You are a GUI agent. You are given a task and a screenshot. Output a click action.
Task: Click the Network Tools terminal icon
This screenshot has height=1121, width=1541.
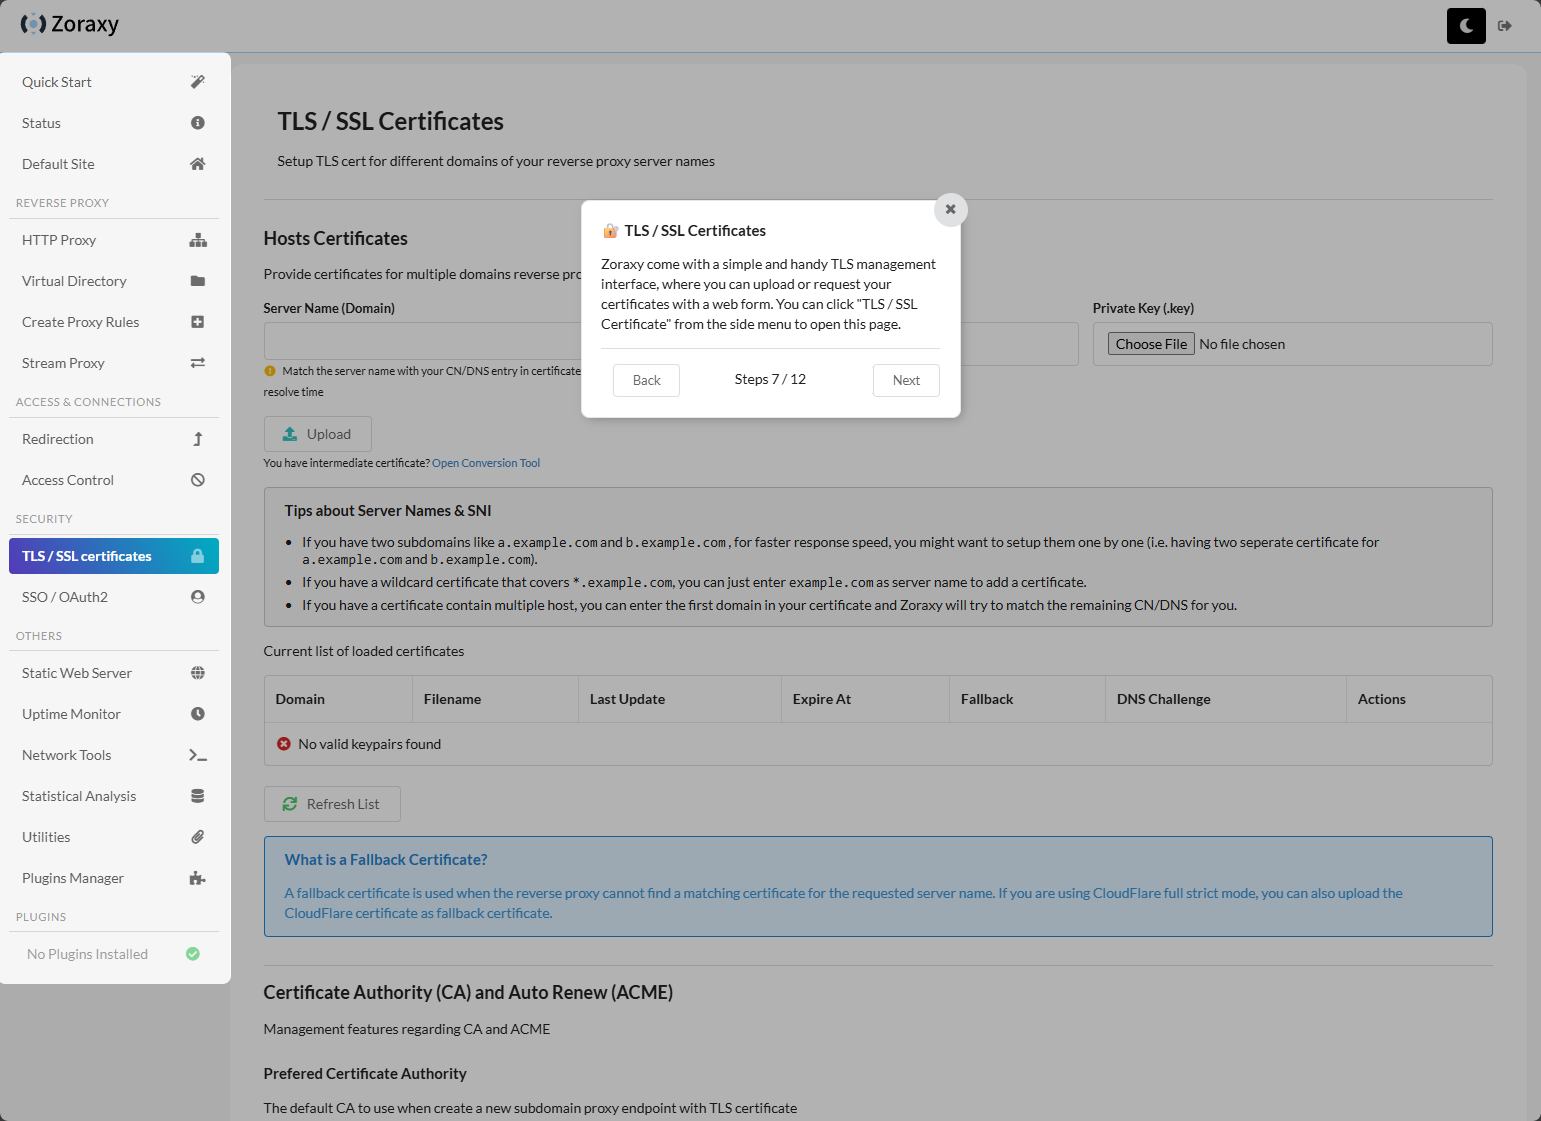198,755
